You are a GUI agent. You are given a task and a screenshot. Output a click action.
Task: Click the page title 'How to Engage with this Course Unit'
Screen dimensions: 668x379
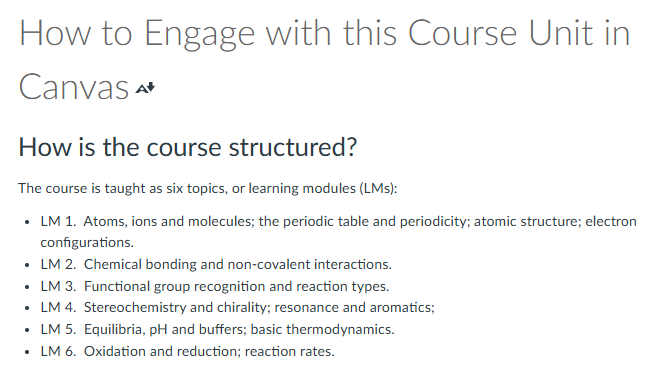point(324,33)
